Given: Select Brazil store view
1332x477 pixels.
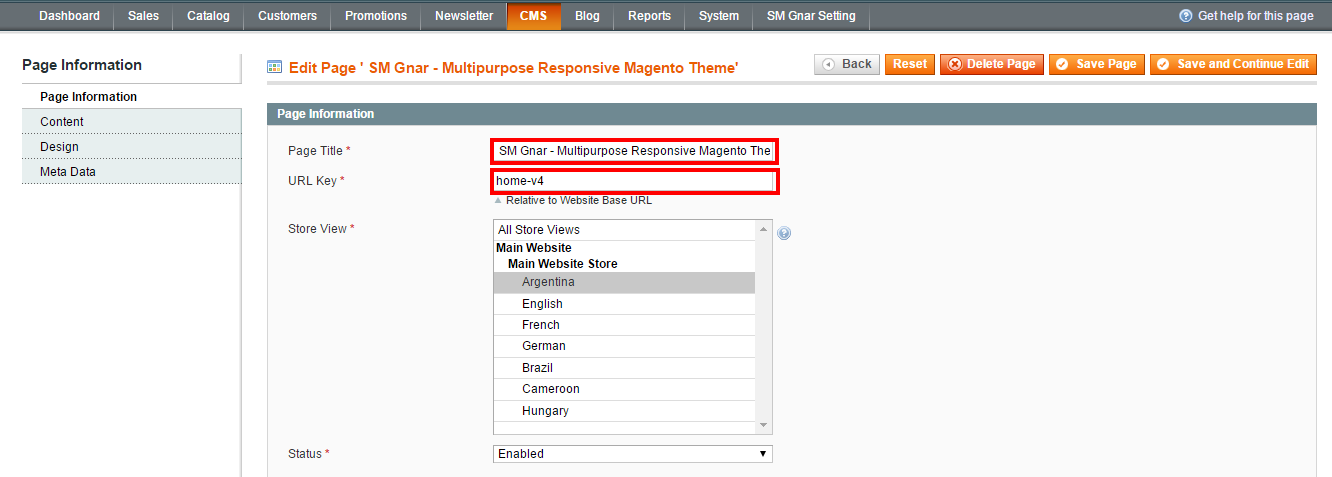Looking at the screenshot, I should pos(625,368).
